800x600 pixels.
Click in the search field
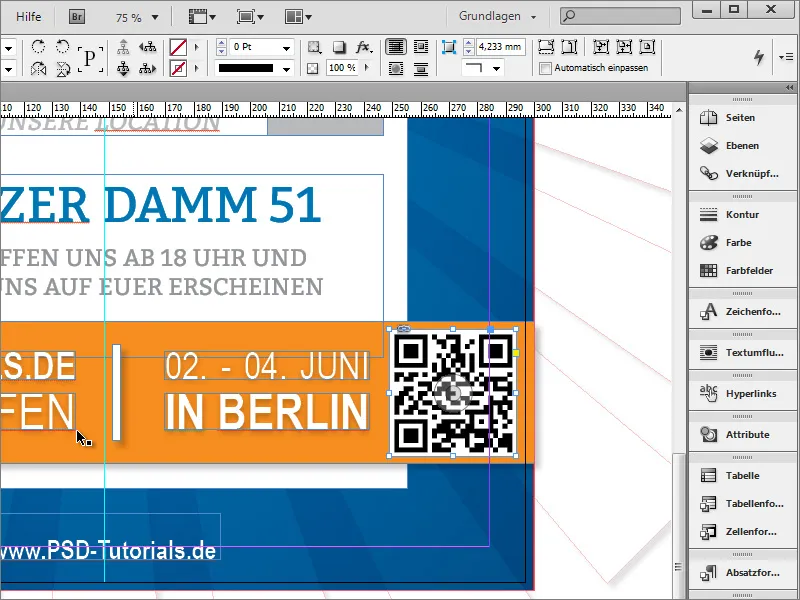tap(620, 16)
